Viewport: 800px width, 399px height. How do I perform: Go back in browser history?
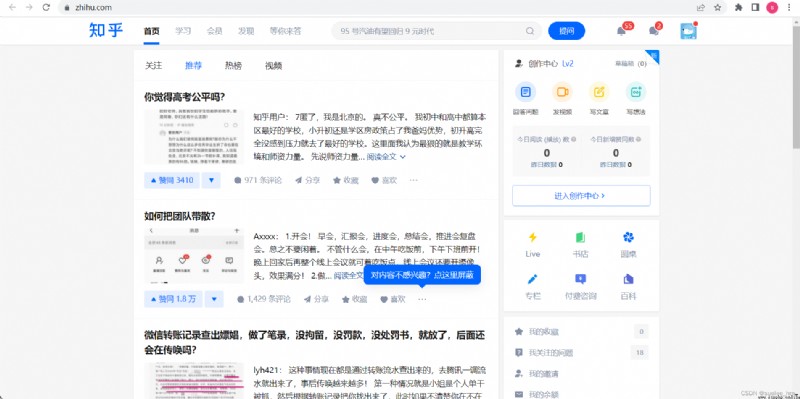[x=12, y=7]
